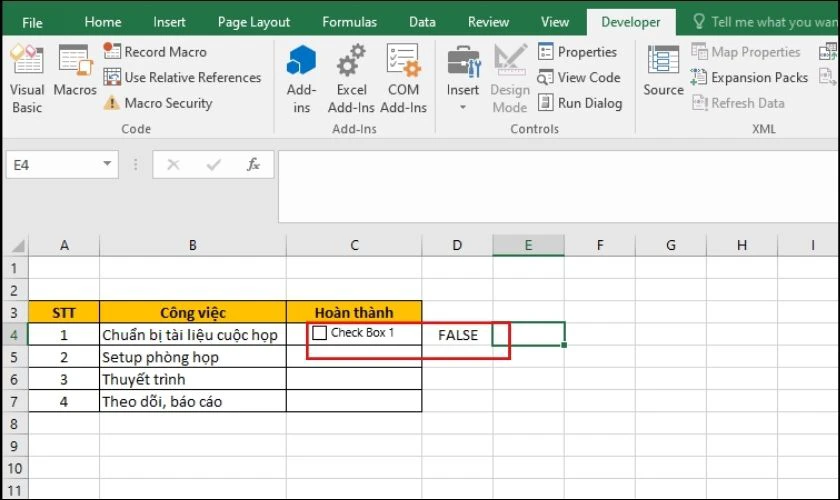Select column D header
The width and height of the screenshot is (840, 500).
(x=457, y=245)
